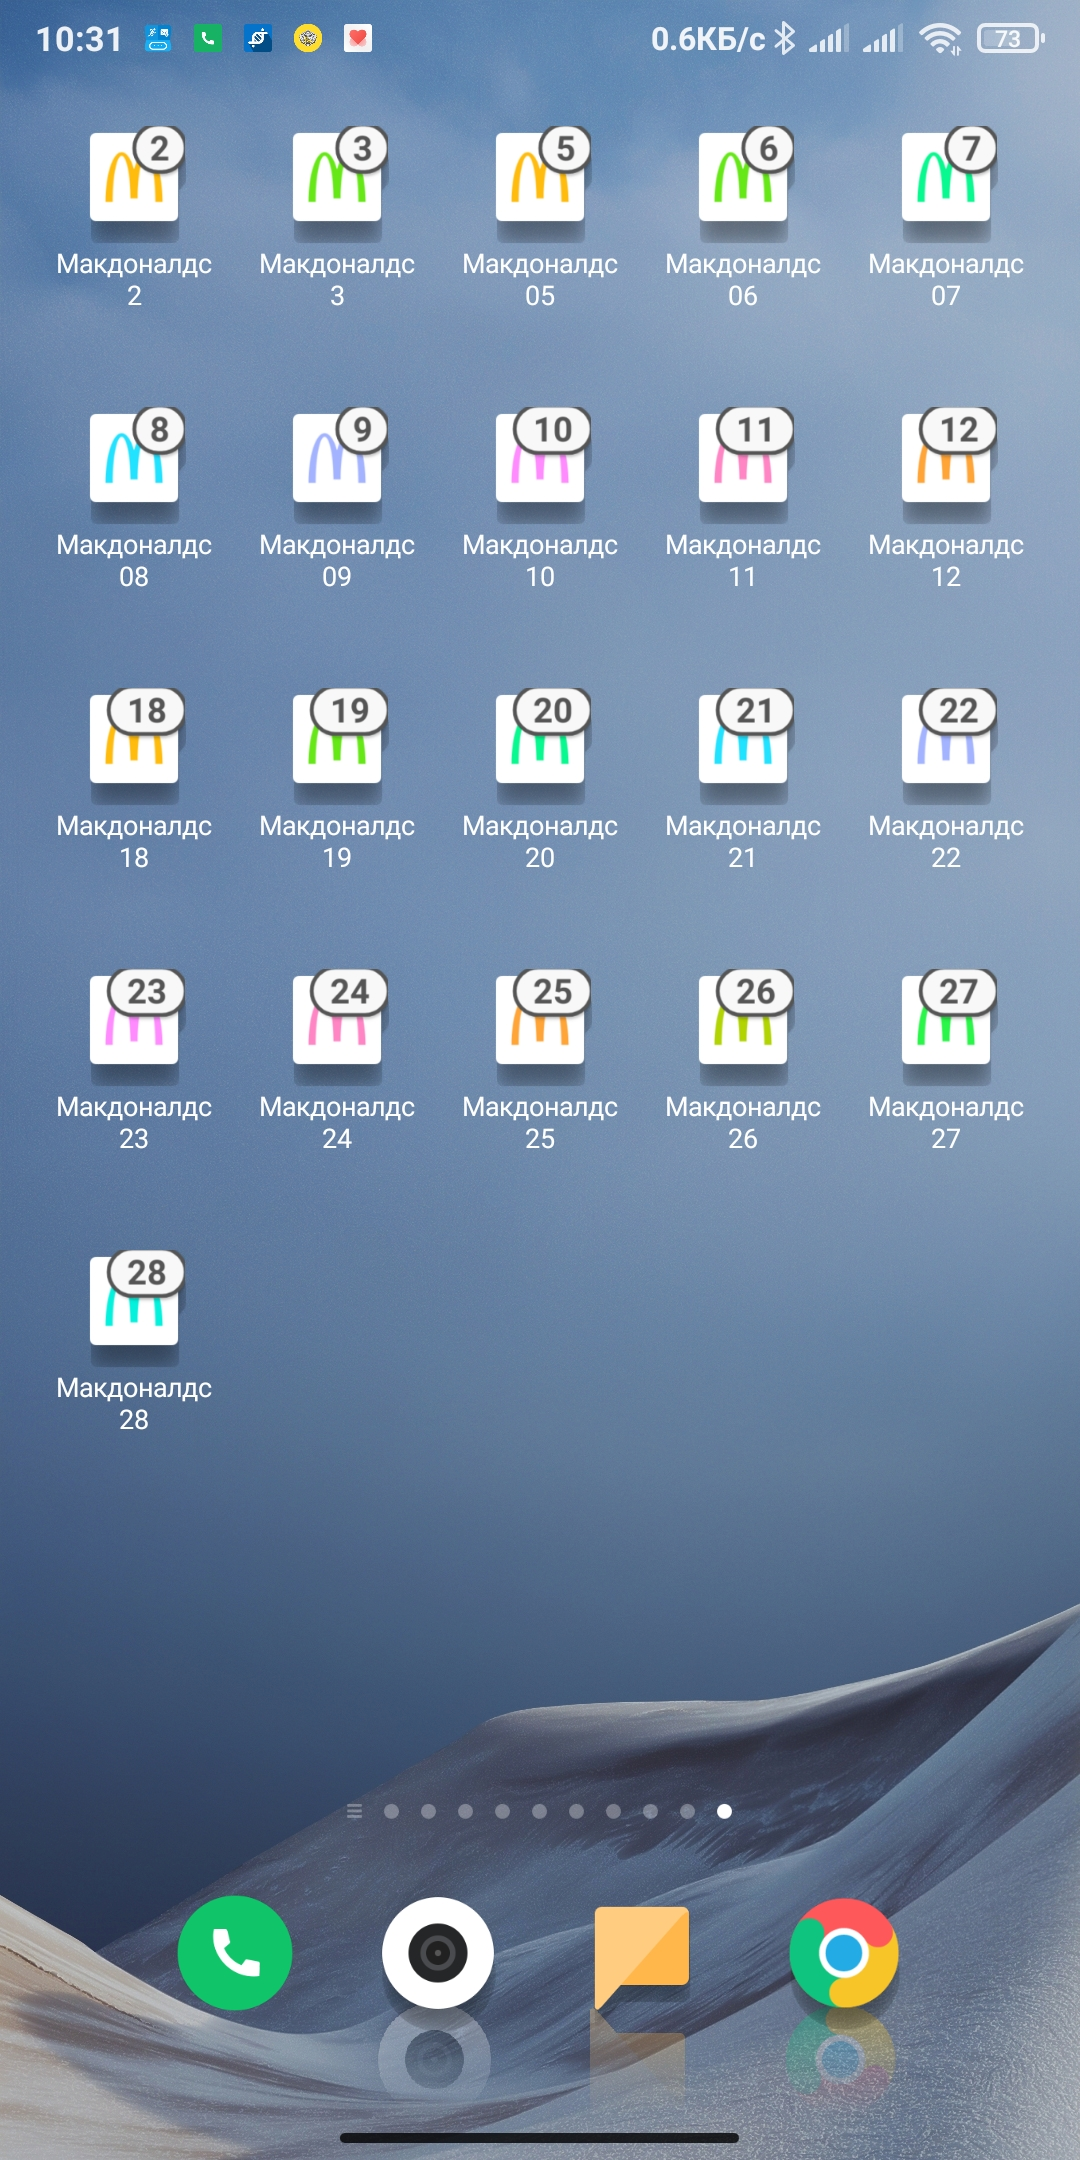1080x2160 pixels.
Task: Tap the Макдоналдс 20 app icon
Action: coord(540,740)
